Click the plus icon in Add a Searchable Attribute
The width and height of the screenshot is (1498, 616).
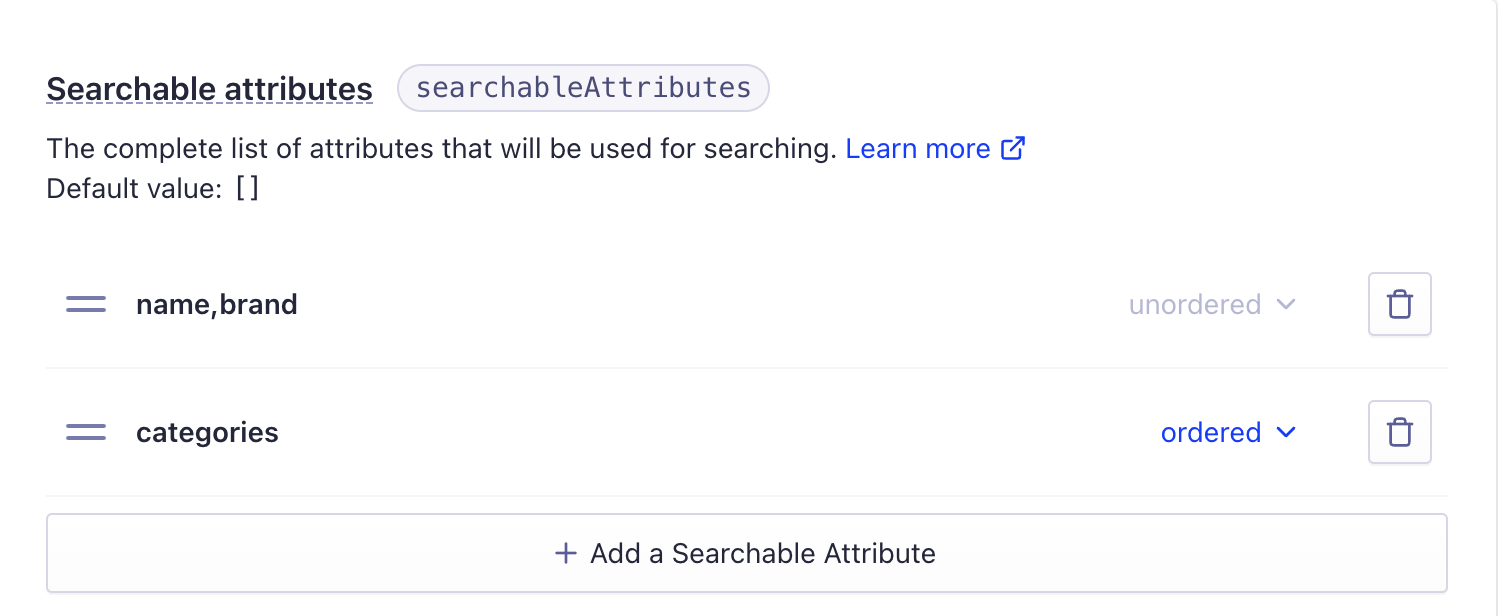[x=566, y=553]
